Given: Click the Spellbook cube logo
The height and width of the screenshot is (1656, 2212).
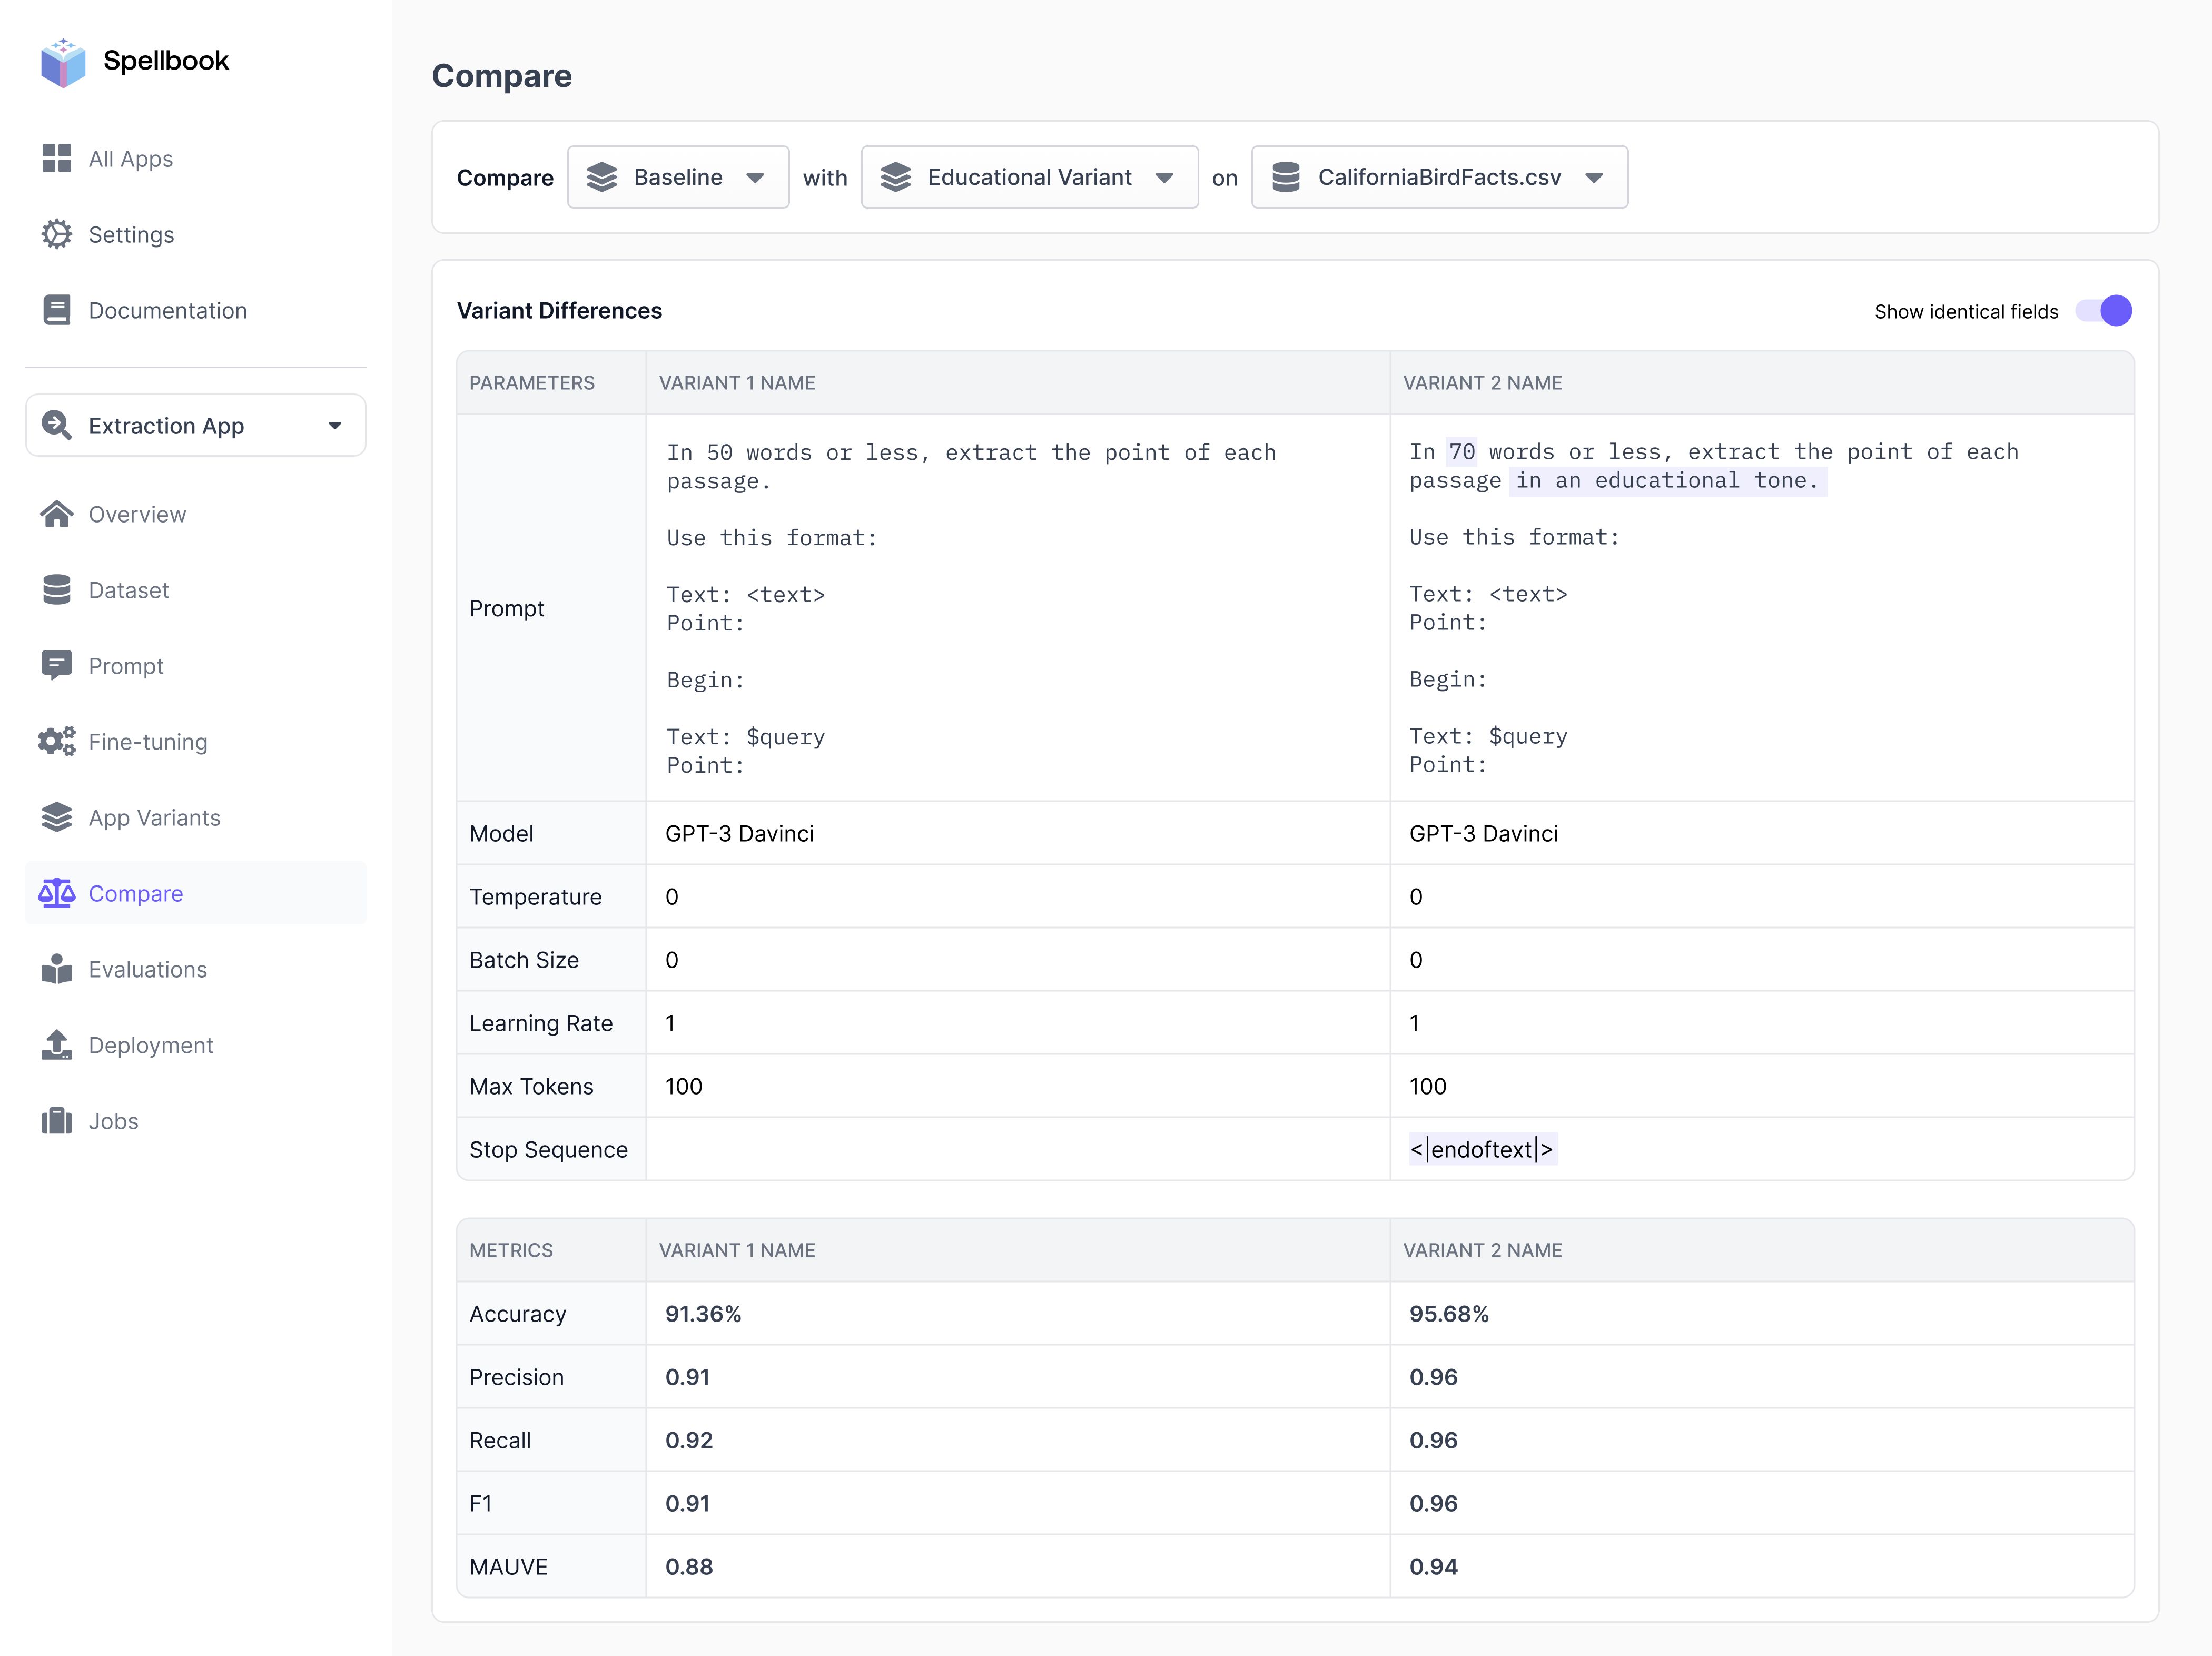Looking at the screenshot, I should [x=63, y=62].
